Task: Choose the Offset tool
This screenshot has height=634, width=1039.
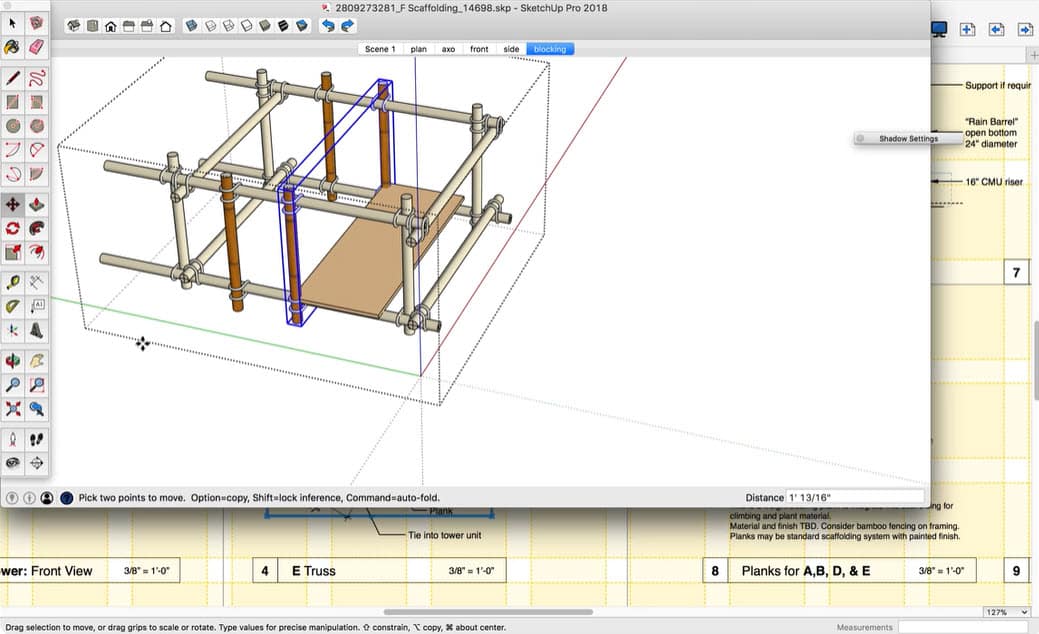Action: coord(36,252)
